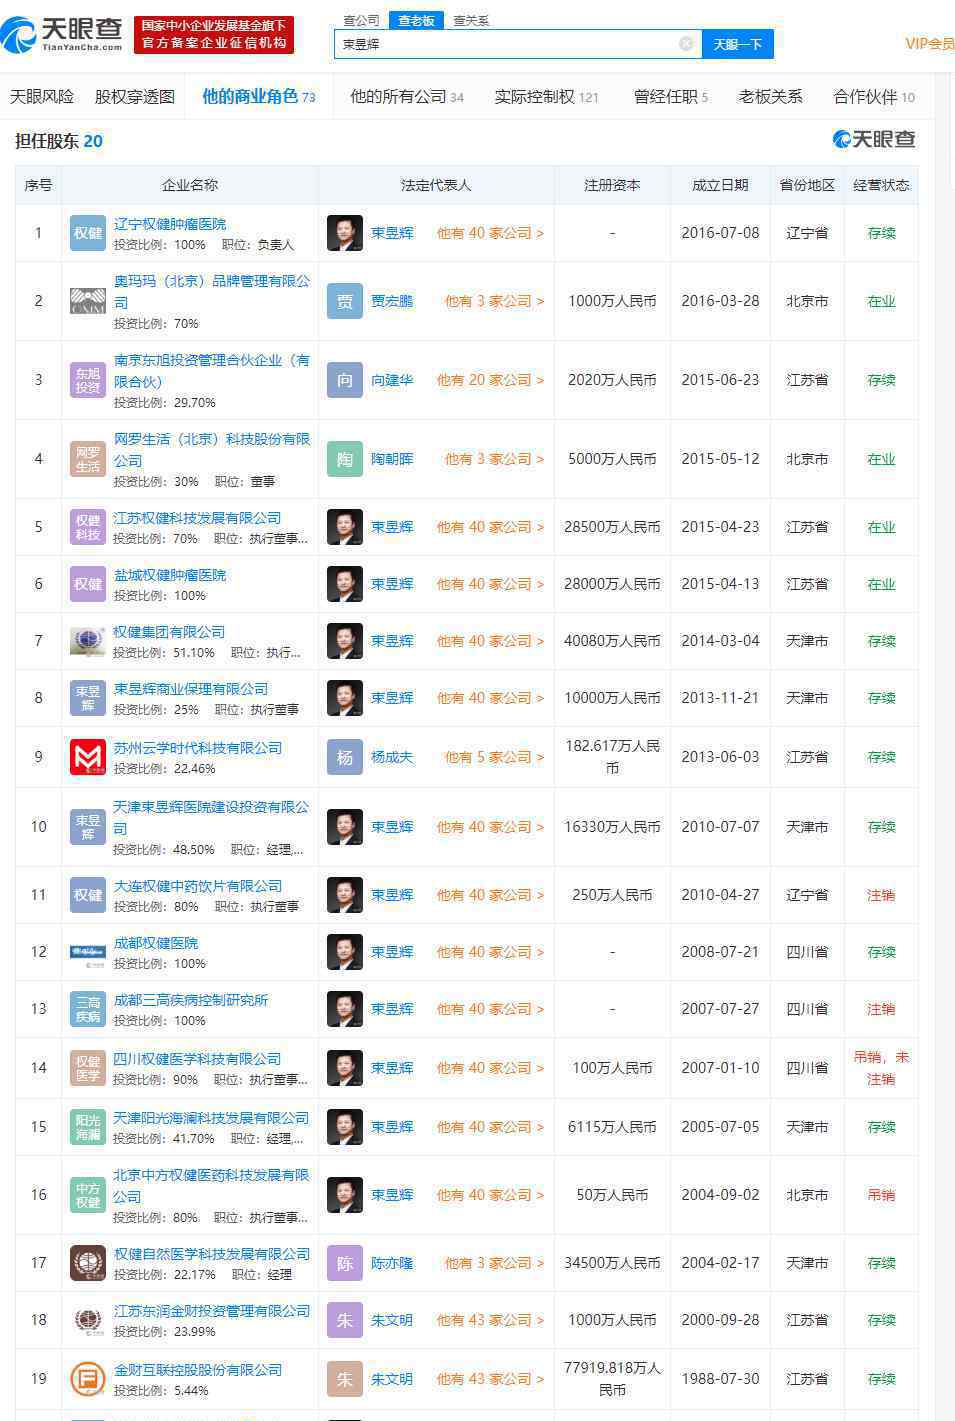Expand 他有 5 家公司 for 杨成夫
Viewport: 955px width, 1421px height.
(x=494, y=757)
